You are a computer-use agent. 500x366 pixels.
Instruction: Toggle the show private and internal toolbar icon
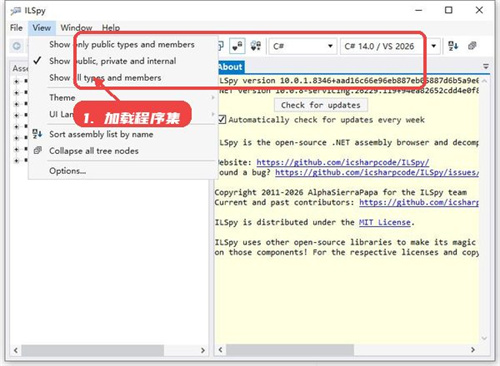[x=237, y=46]
